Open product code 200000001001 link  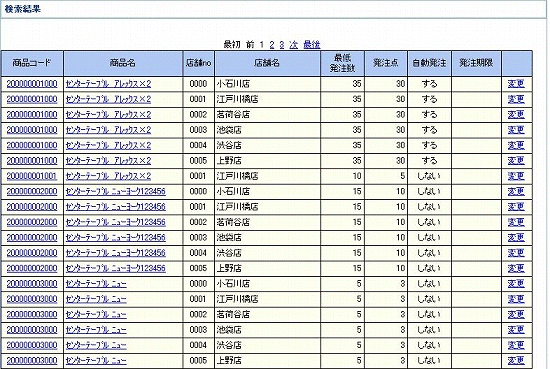point(32,176)
